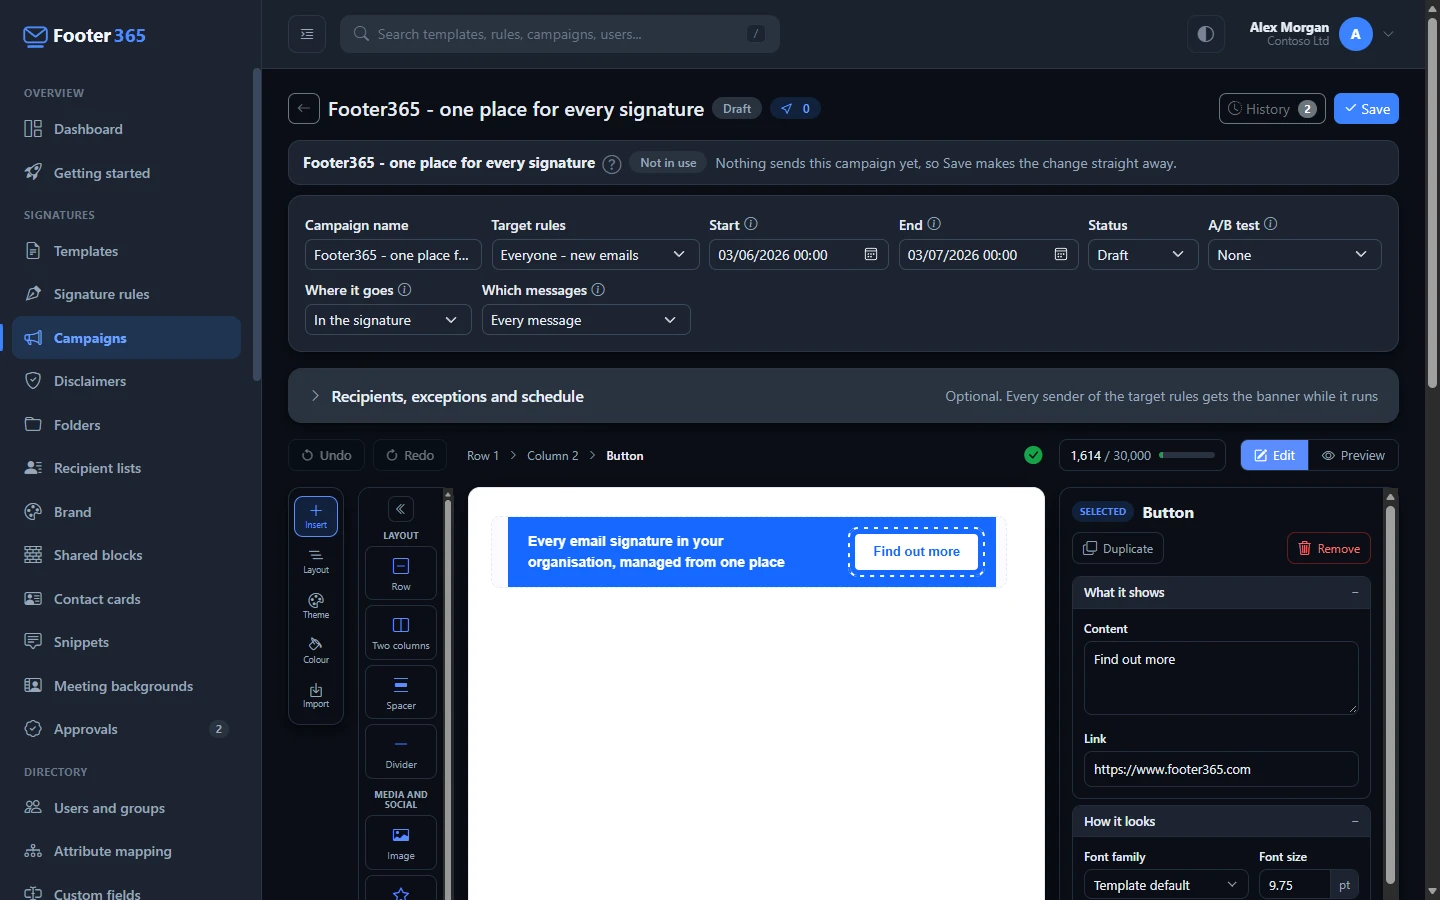1440x900 pixels.
Task: Open the Status dropdown showing Draft
Action: 1143,255
